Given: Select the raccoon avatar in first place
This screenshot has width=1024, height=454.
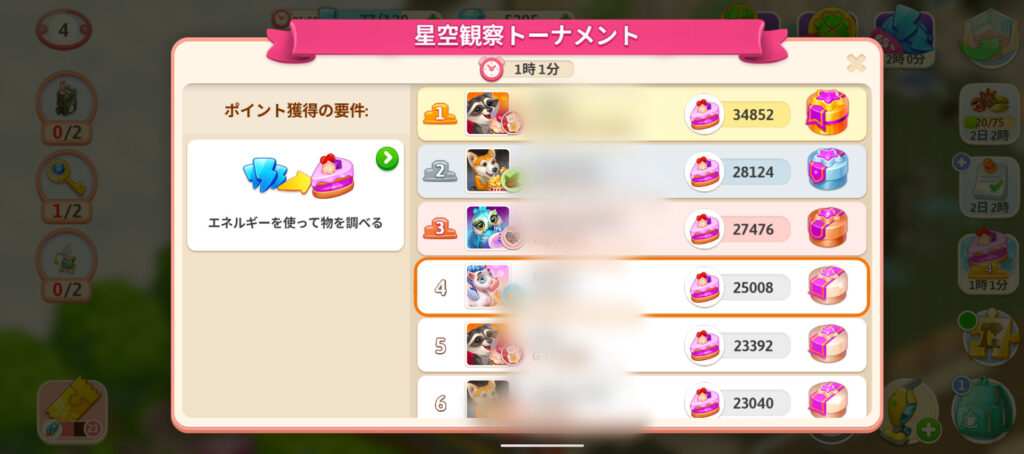Looking at the screenshot, I should coord(487,113).
